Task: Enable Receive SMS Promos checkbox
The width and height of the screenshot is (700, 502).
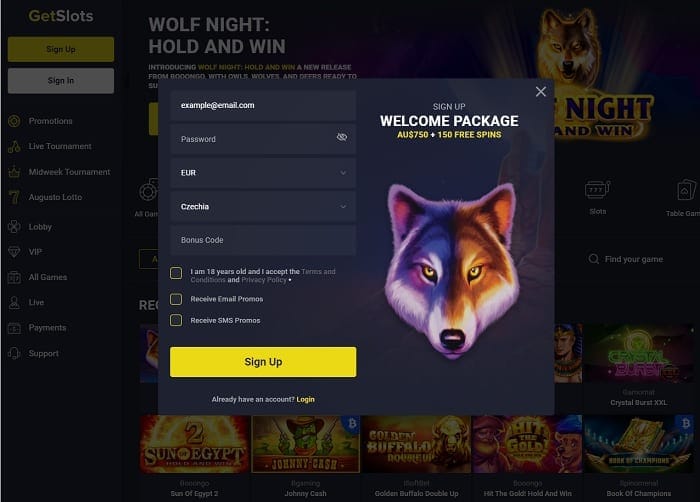Action: pyautogui.click(x=176, y=320)
